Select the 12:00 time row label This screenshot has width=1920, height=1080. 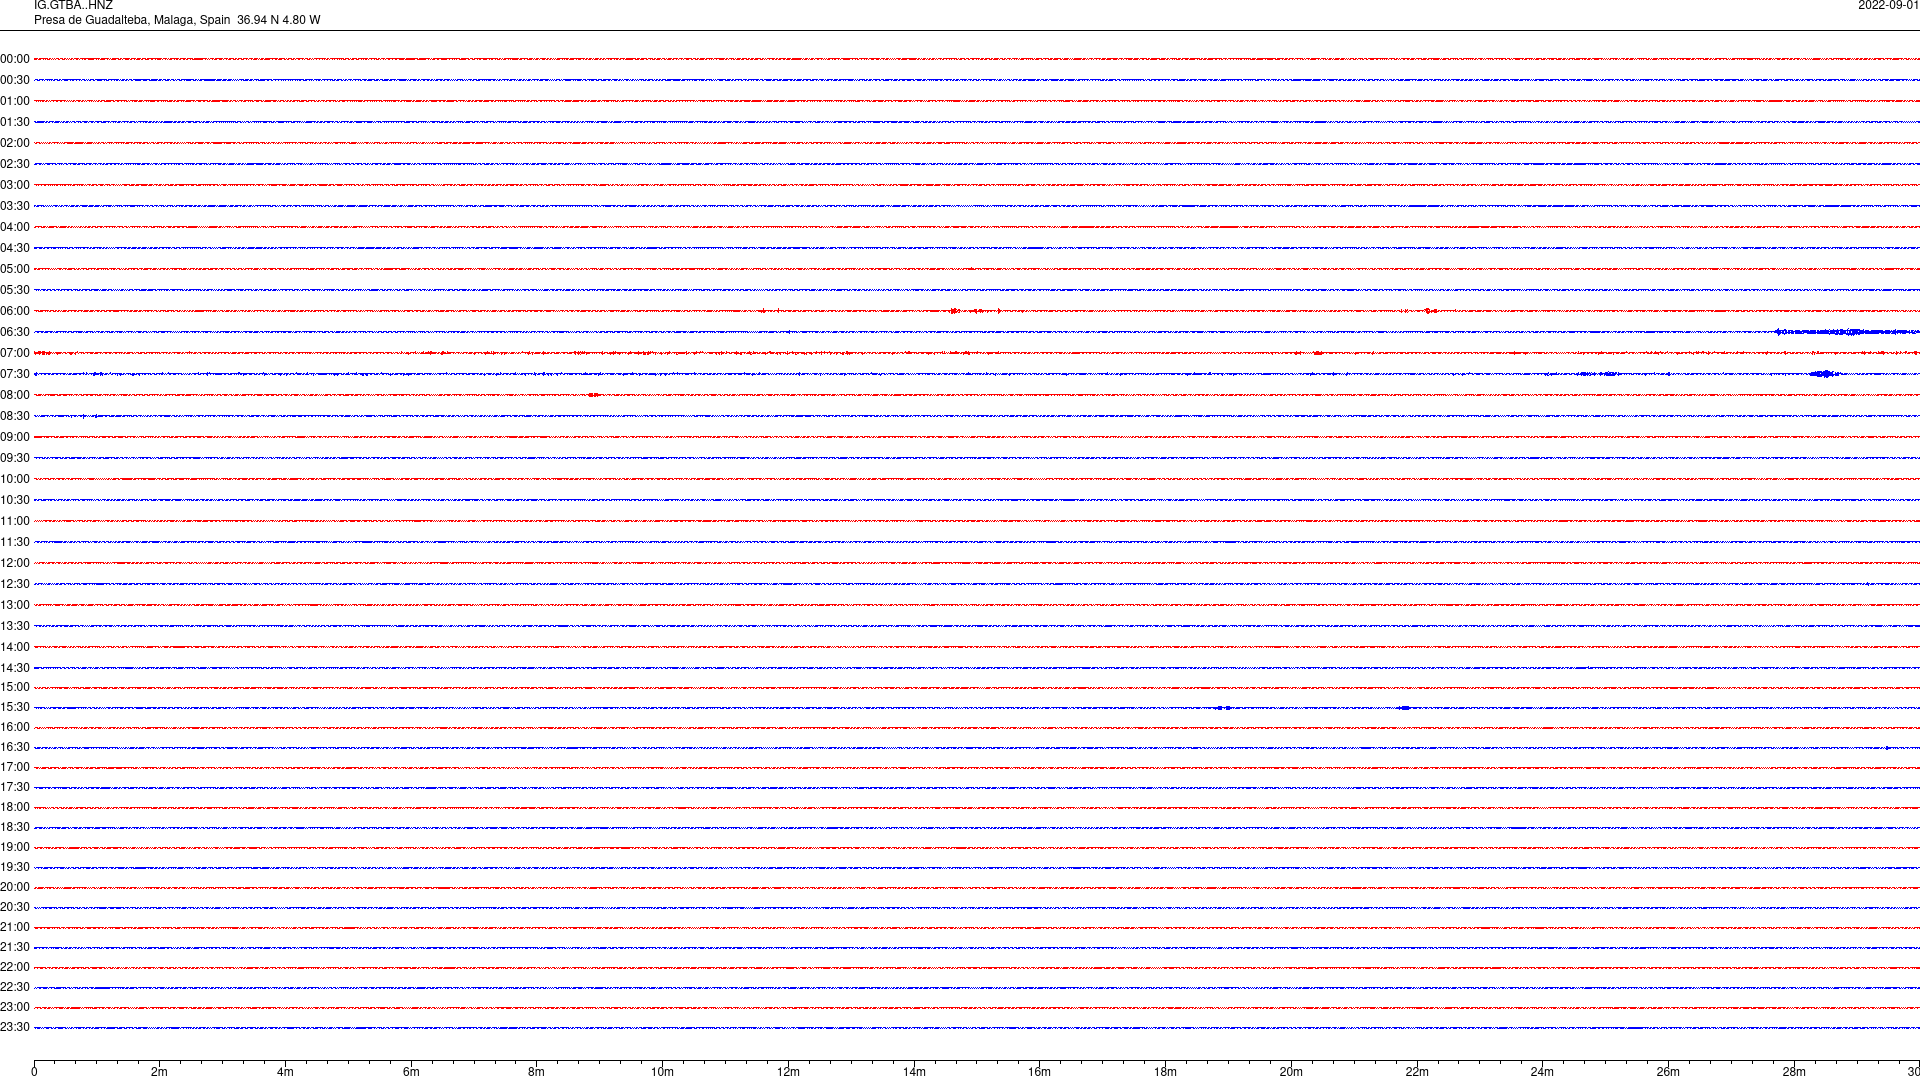(15, 563)
